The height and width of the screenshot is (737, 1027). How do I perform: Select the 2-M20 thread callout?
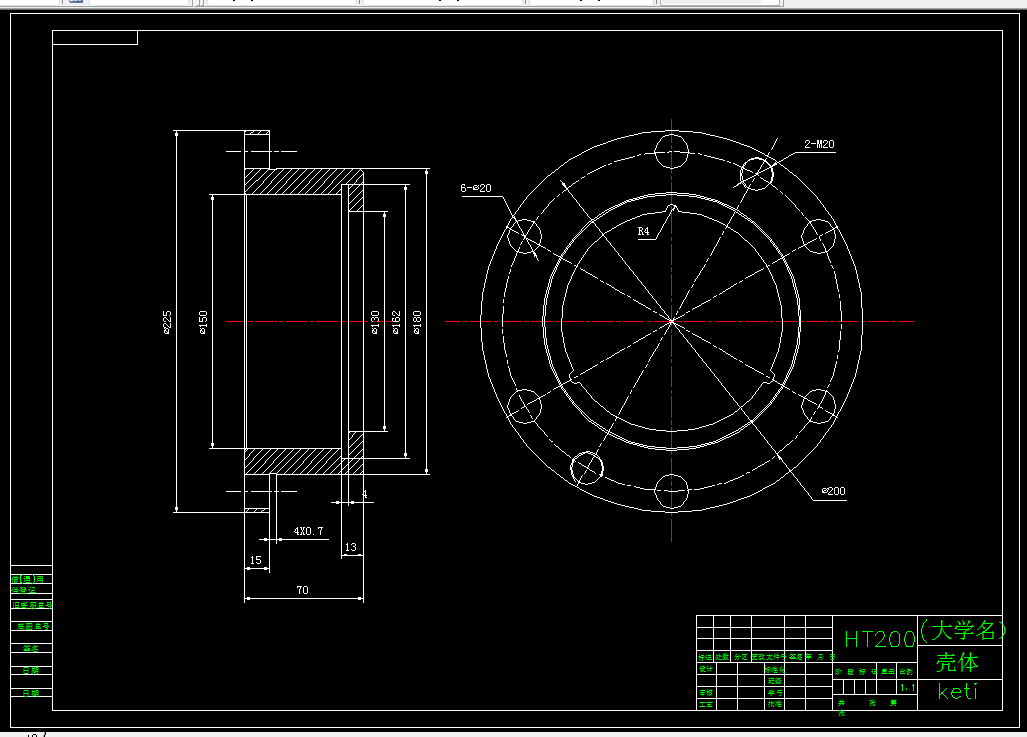click(x=819, y=144)
